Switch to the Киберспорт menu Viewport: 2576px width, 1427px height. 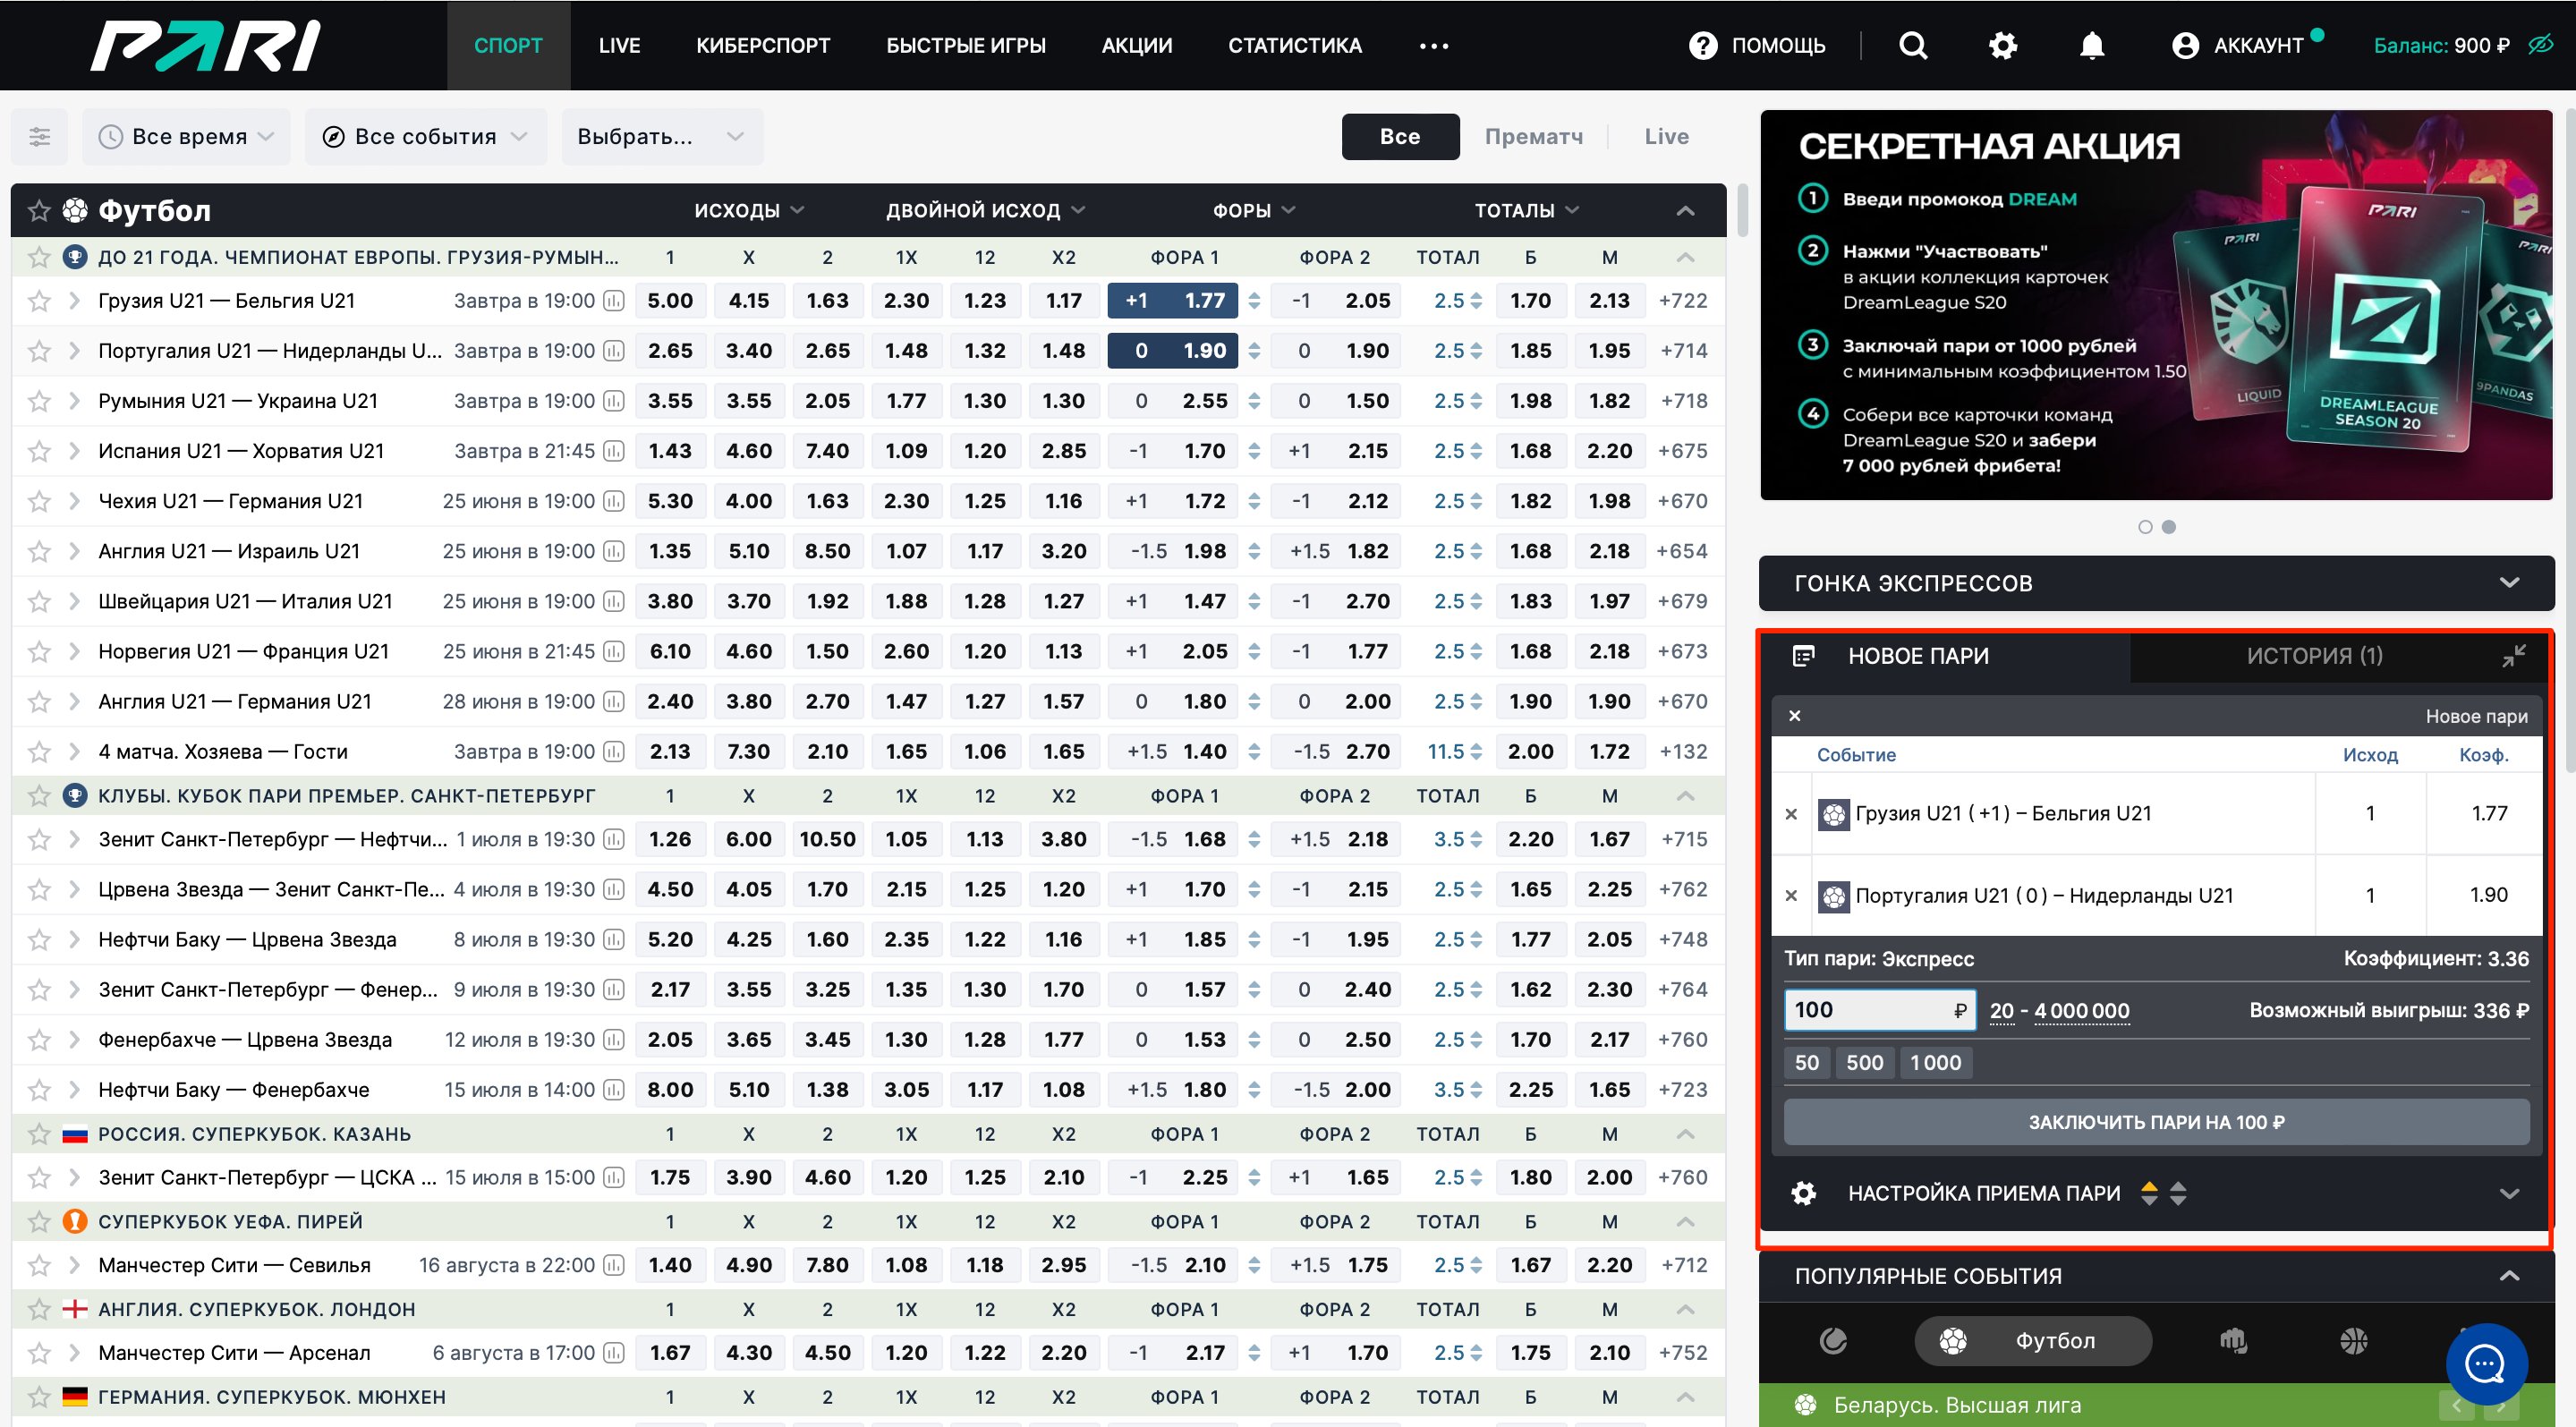[x=763, y=46]
